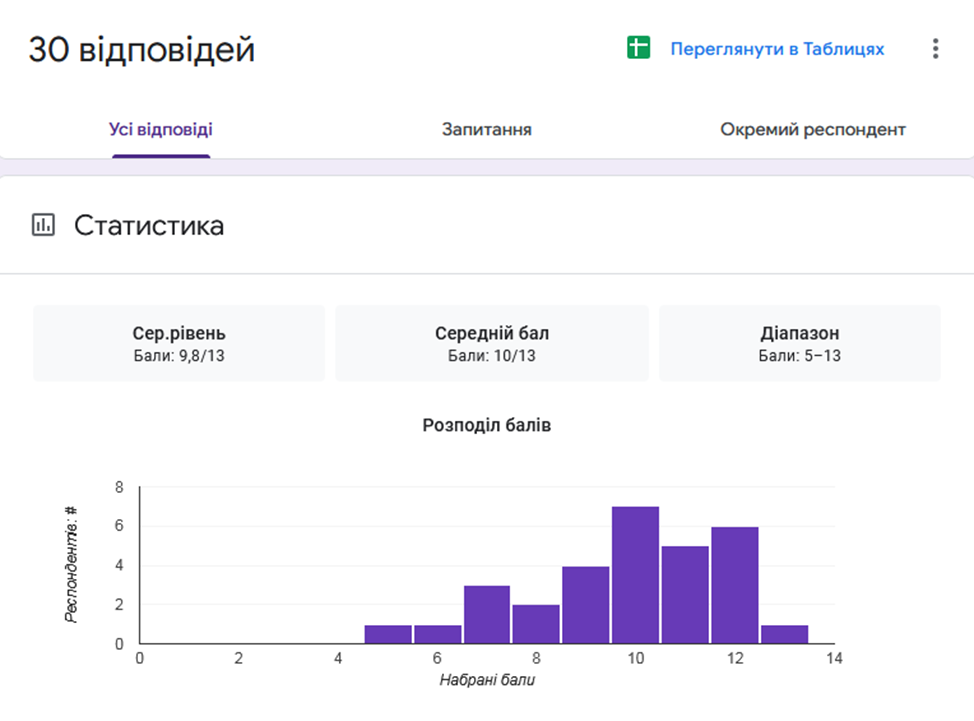The height and width of the screenshot is (721, 974).
Task: Open Переглянути в Таблицях link
Action: 777,49
